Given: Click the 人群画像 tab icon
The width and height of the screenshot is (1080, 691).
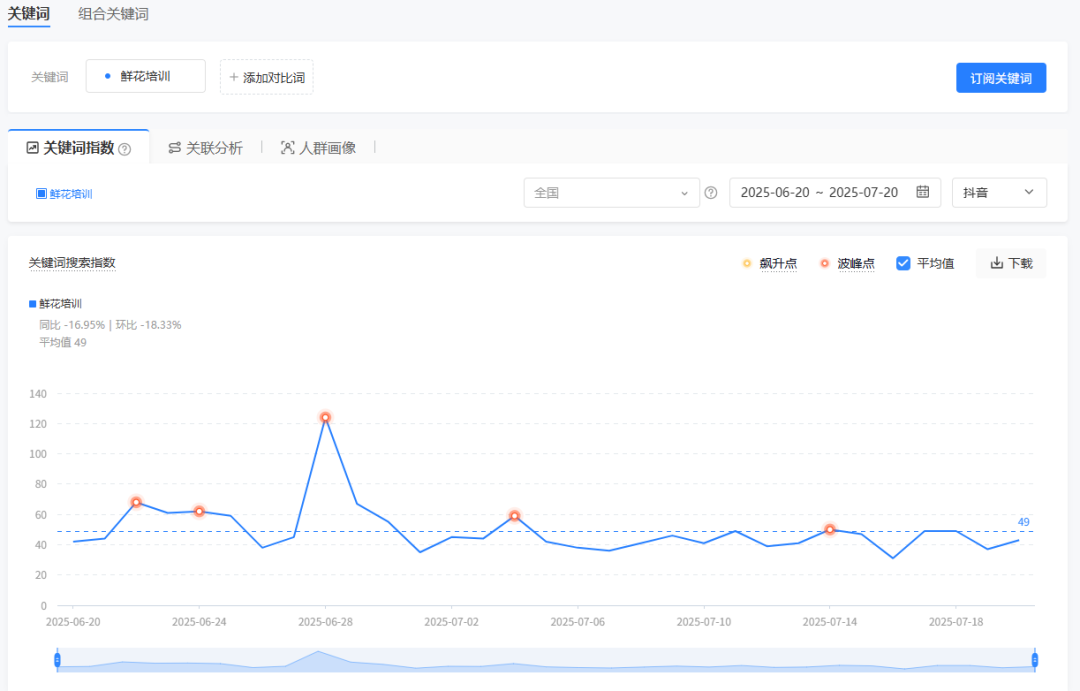Looking at the screenshot, I should click(x=288, y=148).
